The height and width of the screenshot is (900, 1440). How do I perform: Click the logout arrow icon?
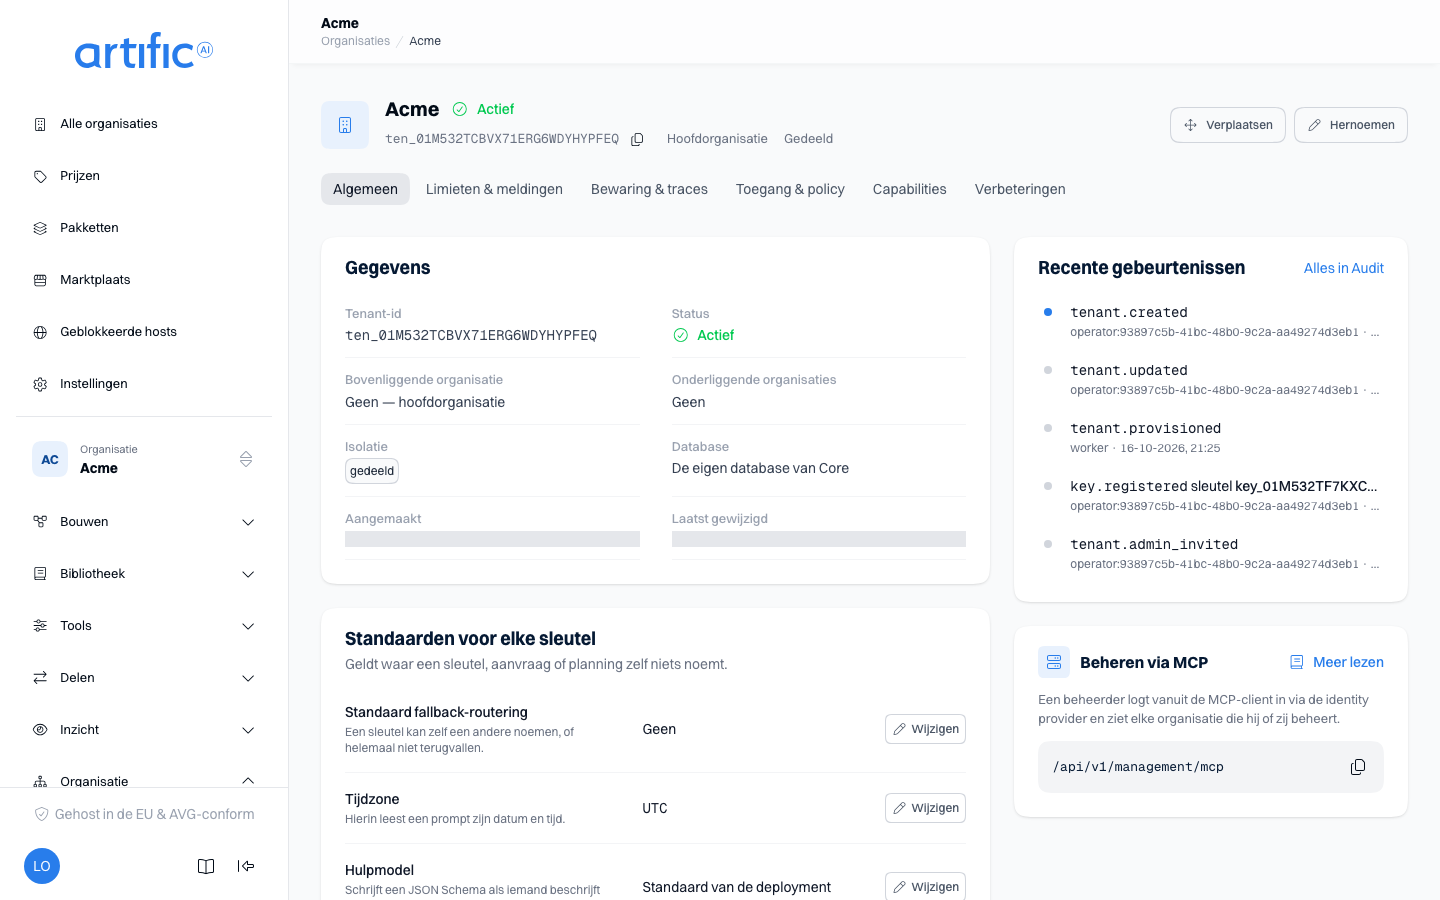click(246, 866)
